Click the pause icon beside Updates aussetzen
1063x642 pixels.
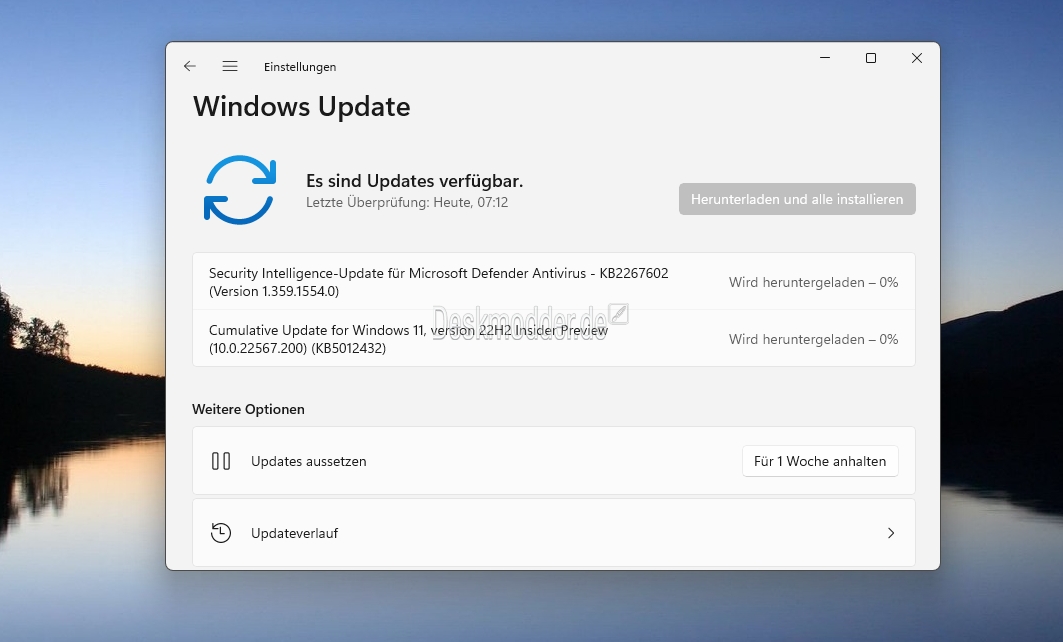[221, 461]
